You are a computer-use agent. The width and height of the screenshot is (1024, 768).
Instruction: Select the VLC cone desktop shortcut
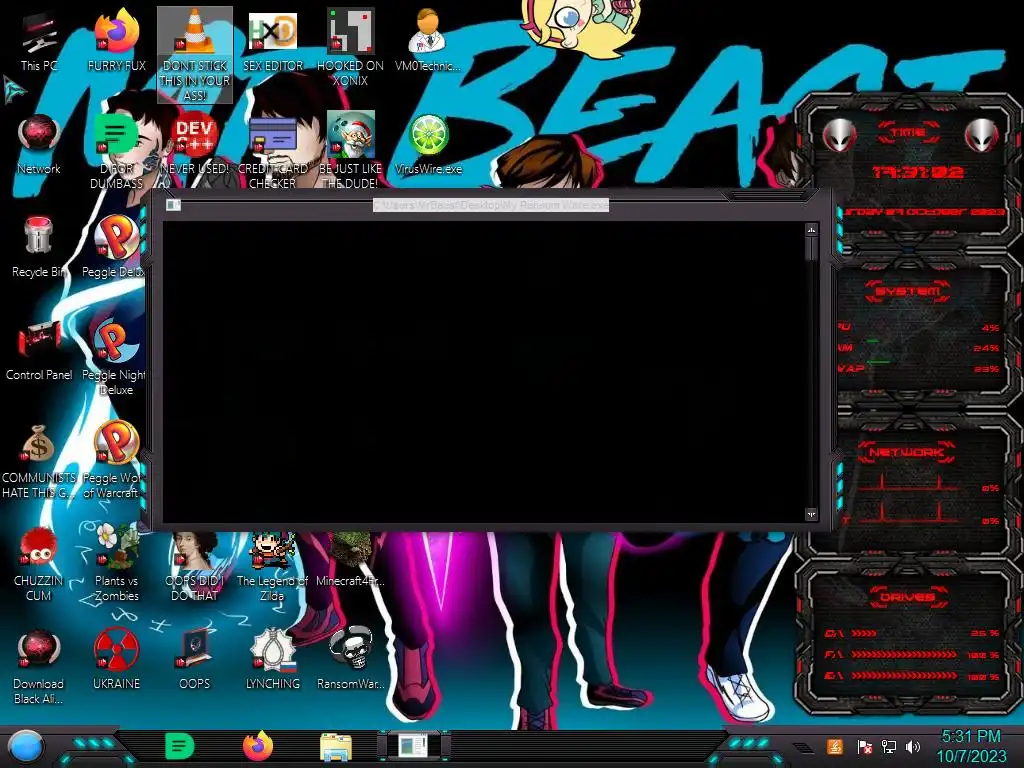coord(195,55)
